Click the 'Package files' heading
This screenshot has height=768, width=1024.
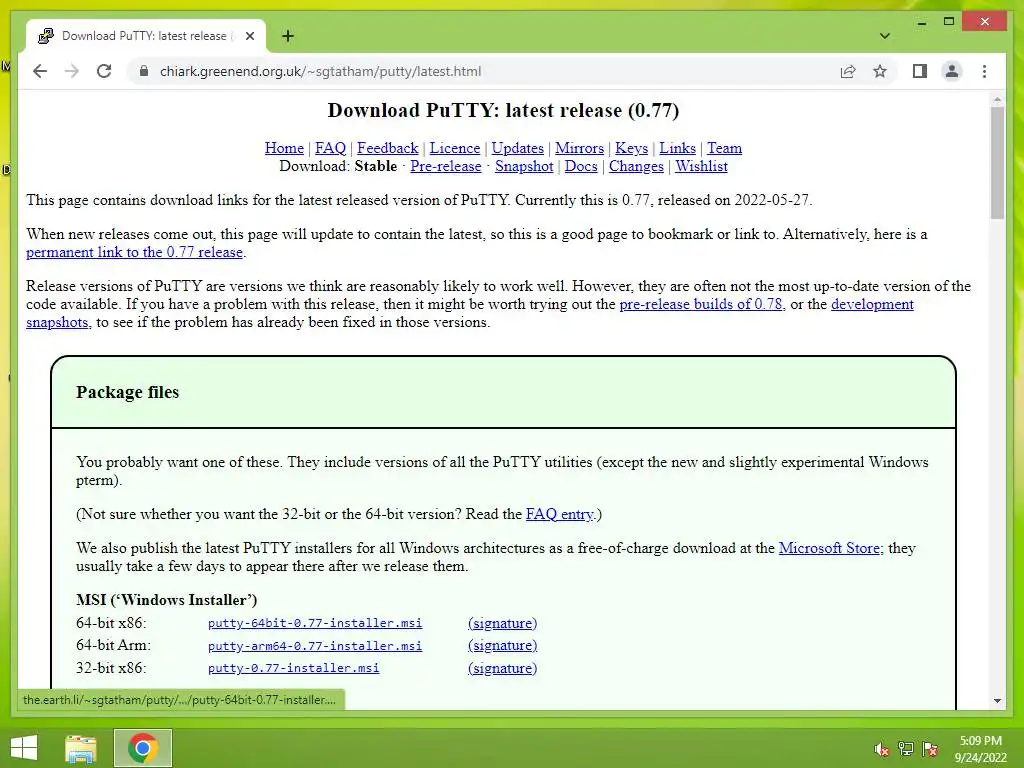point(127,392)
